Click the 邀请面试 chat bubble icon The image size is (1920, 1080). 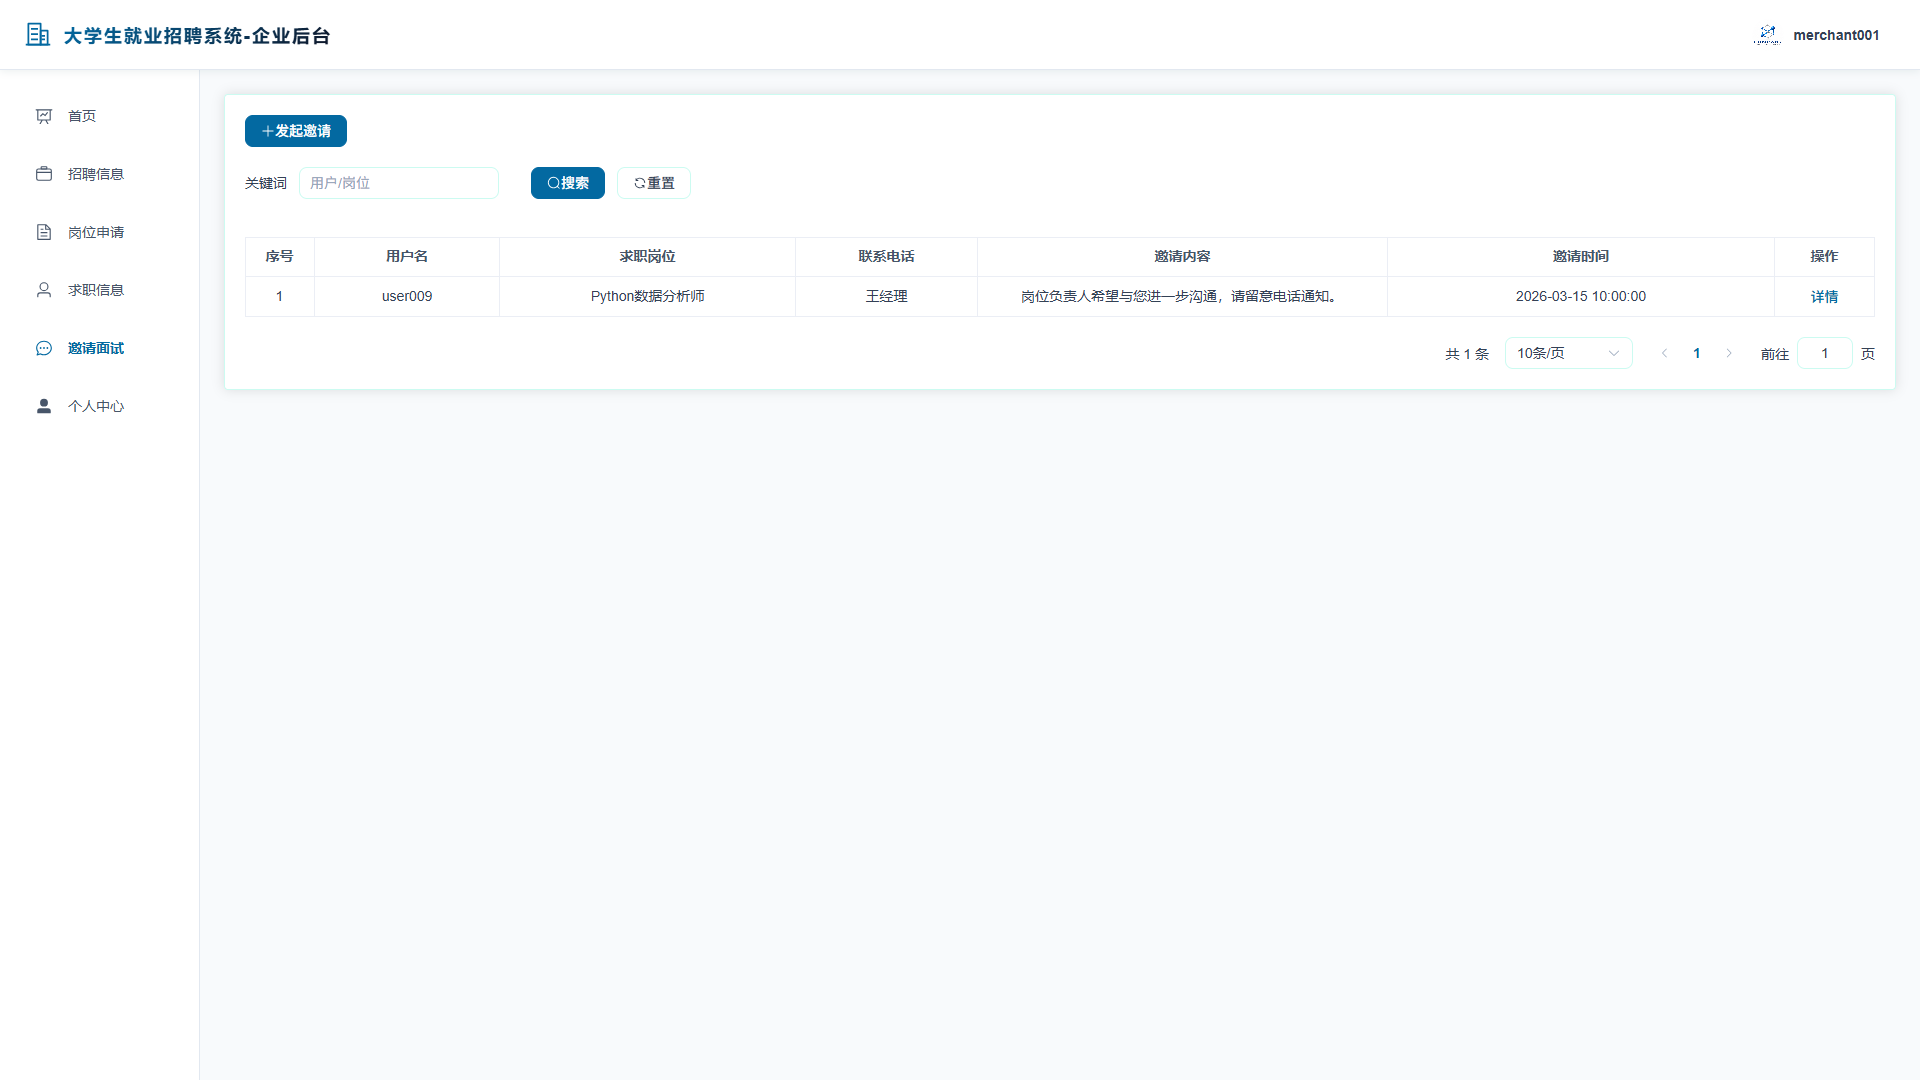44,348
